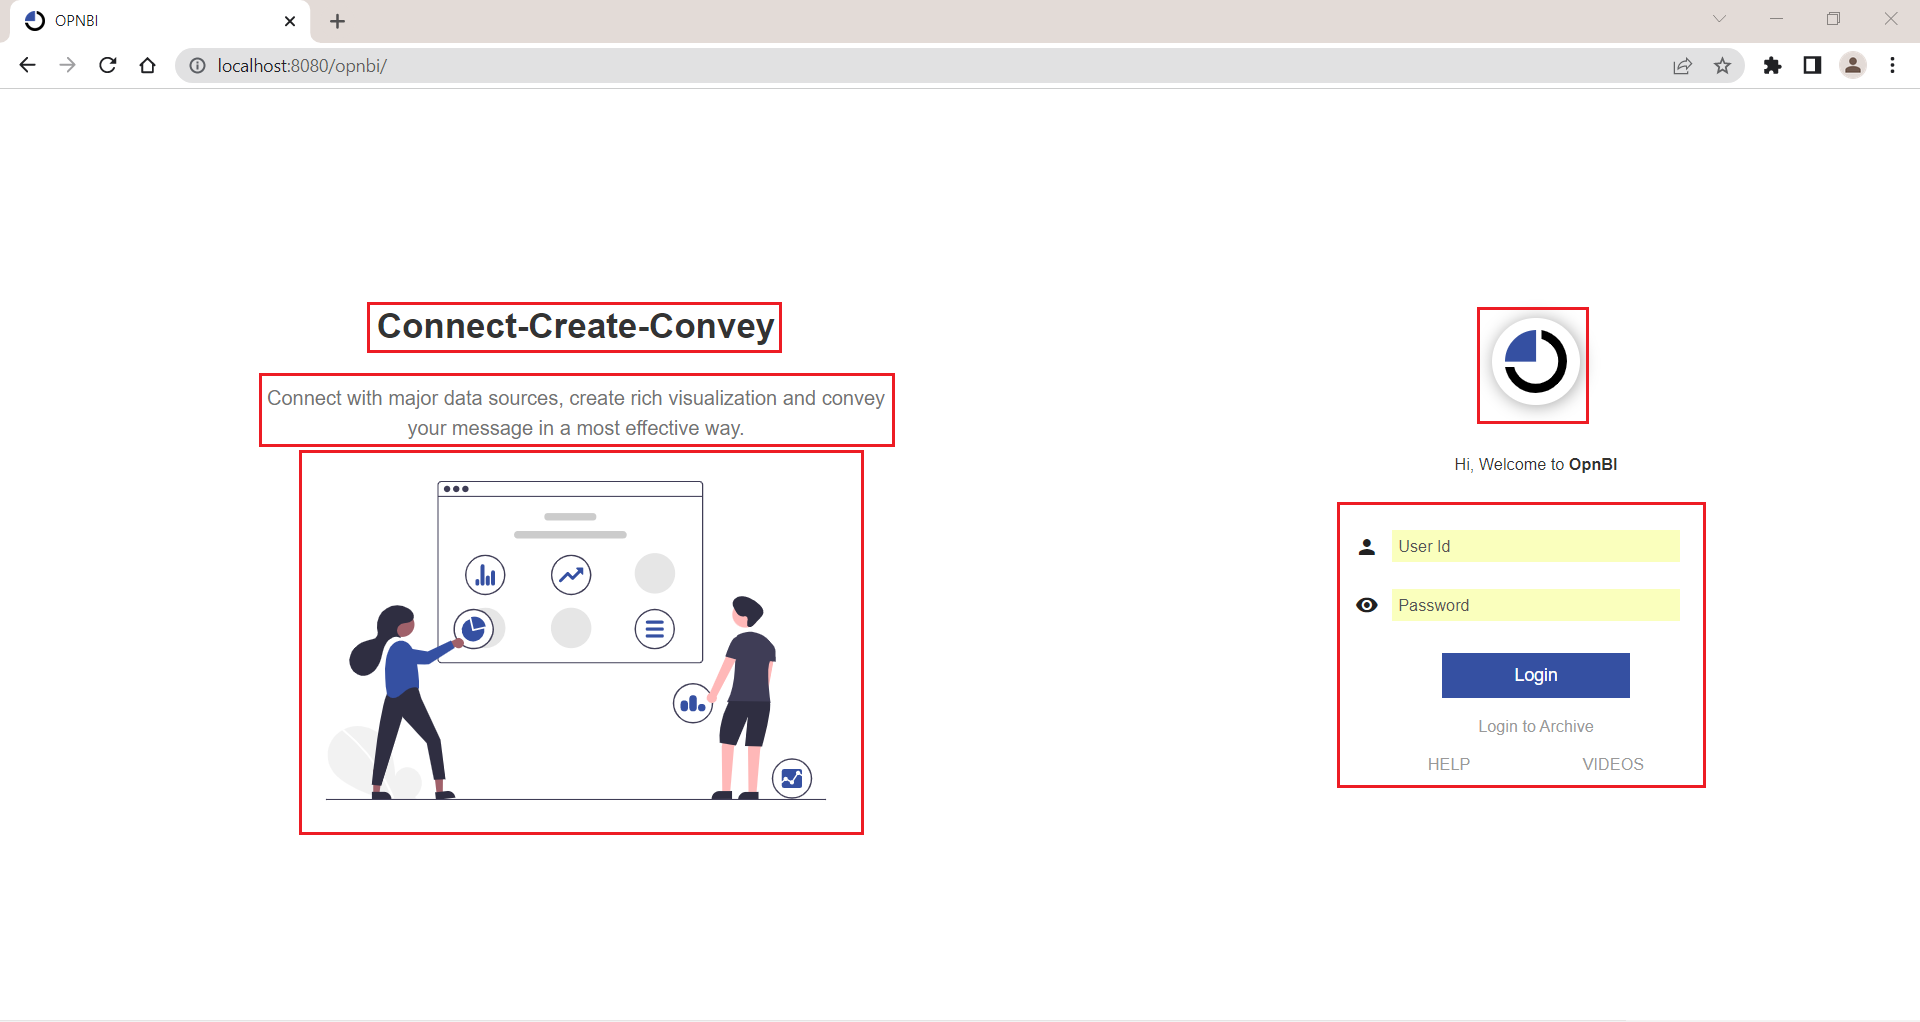Open the VIDEOS link

[x=1612, y=764]
